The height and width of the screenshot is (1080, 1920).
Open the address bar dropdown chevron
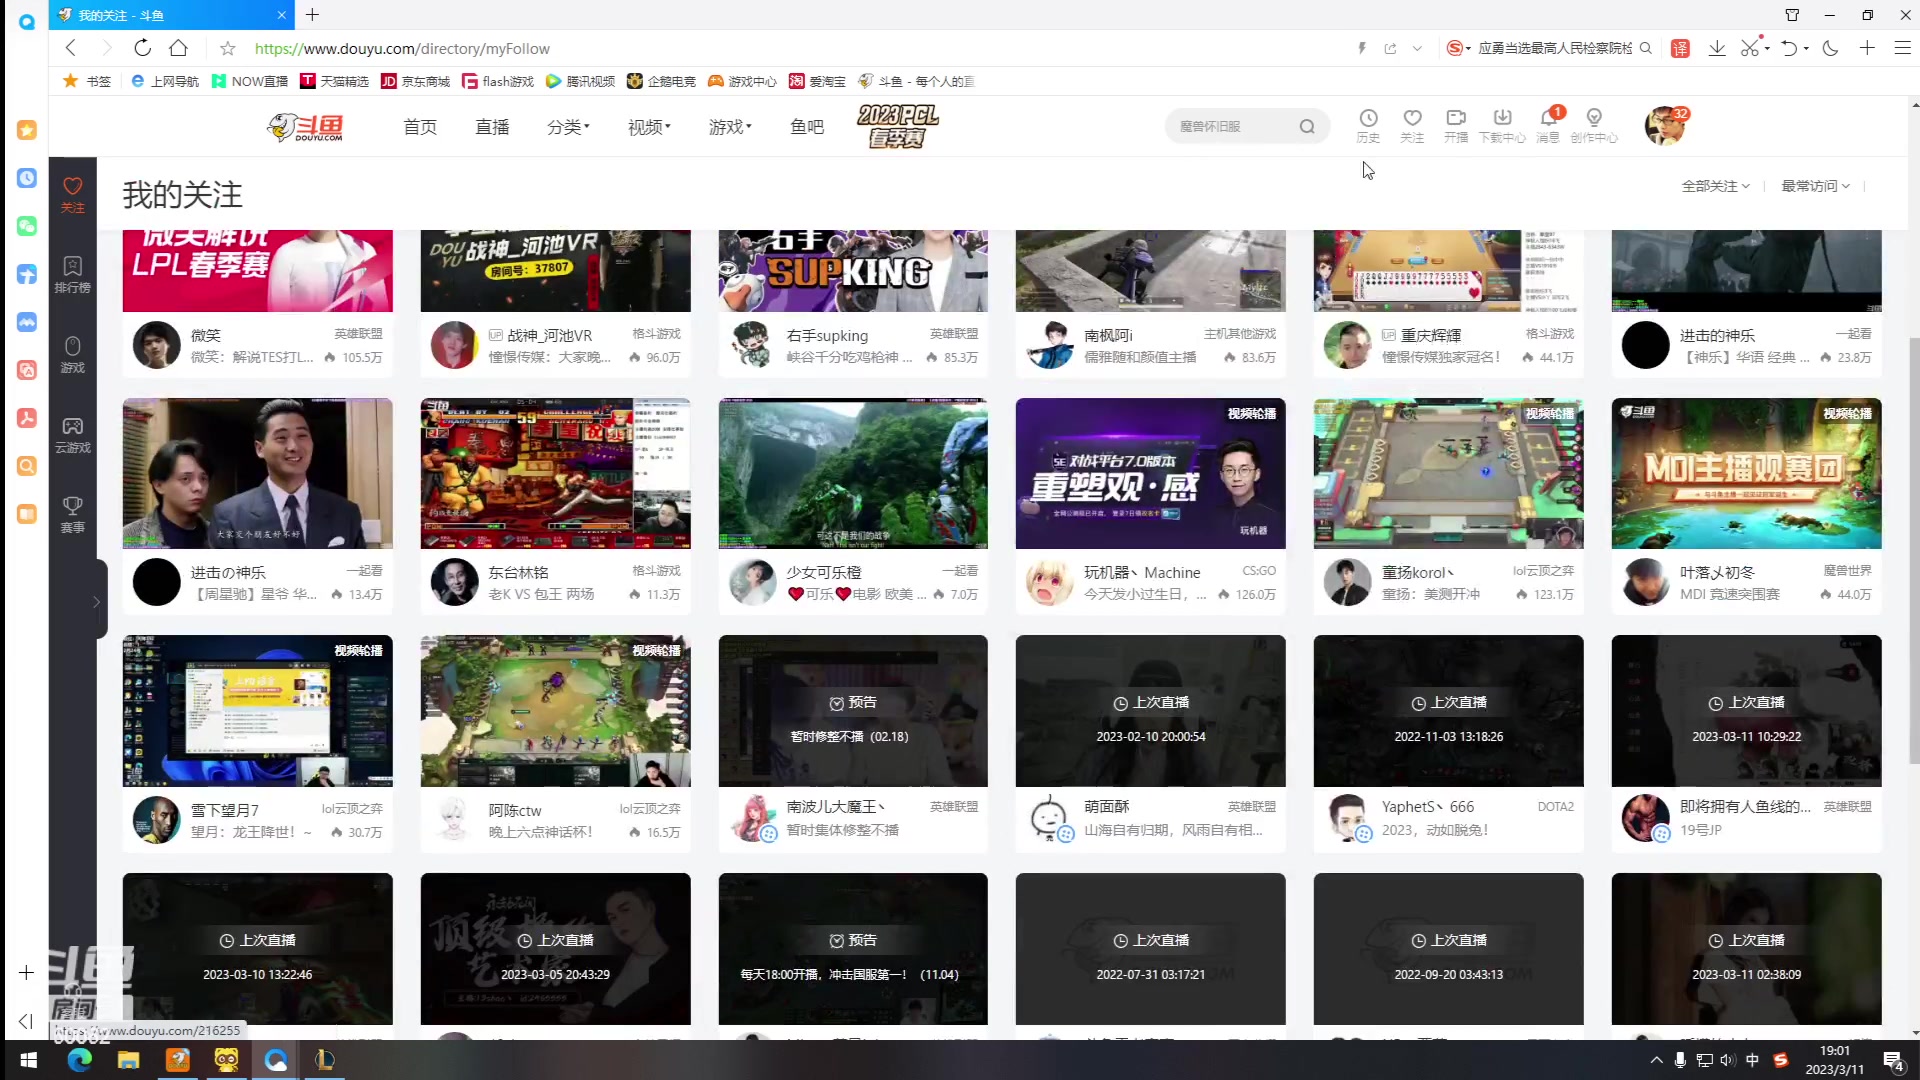click(x=1417, y=48)
